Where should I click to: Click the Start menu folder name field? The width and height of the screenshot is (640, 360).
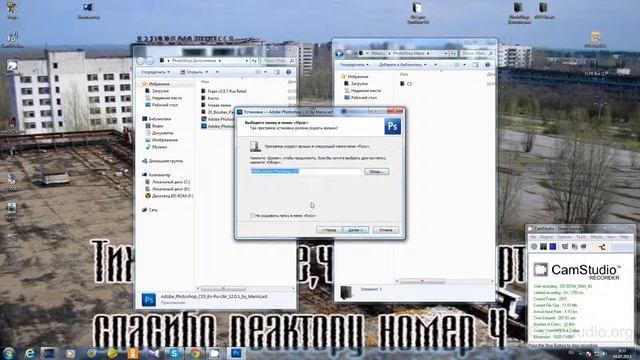(306, 171)
